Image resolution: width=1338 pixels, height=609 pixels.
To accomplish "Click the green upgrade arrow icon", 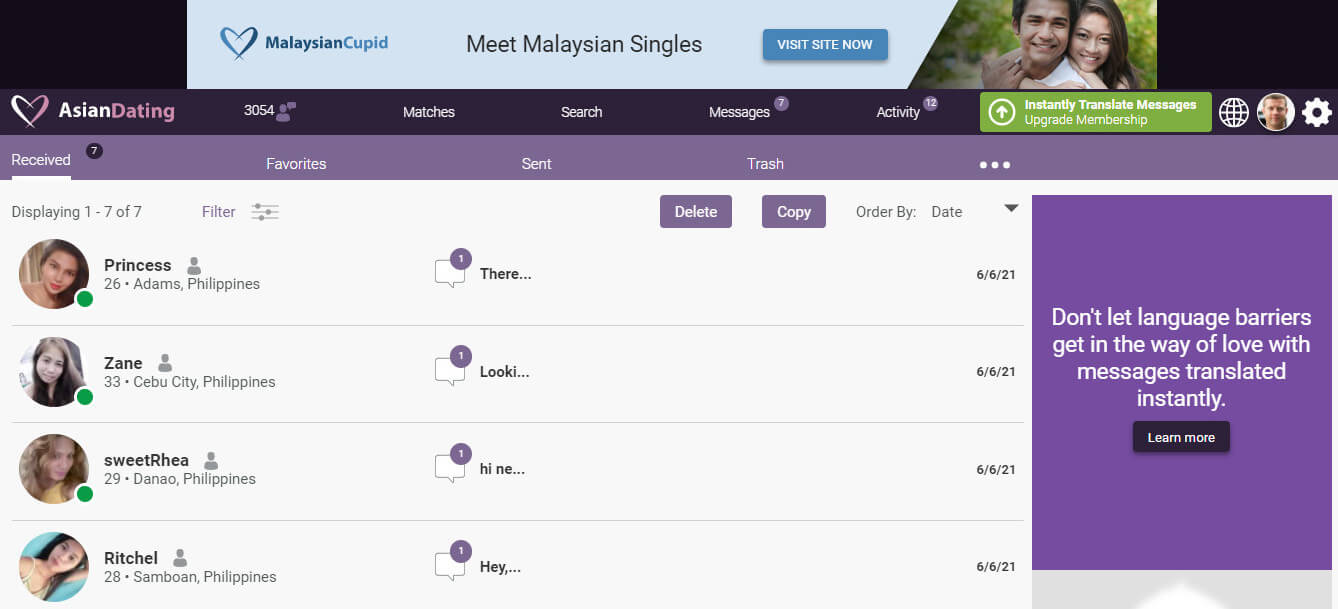I will click(x=1001, y=112).
